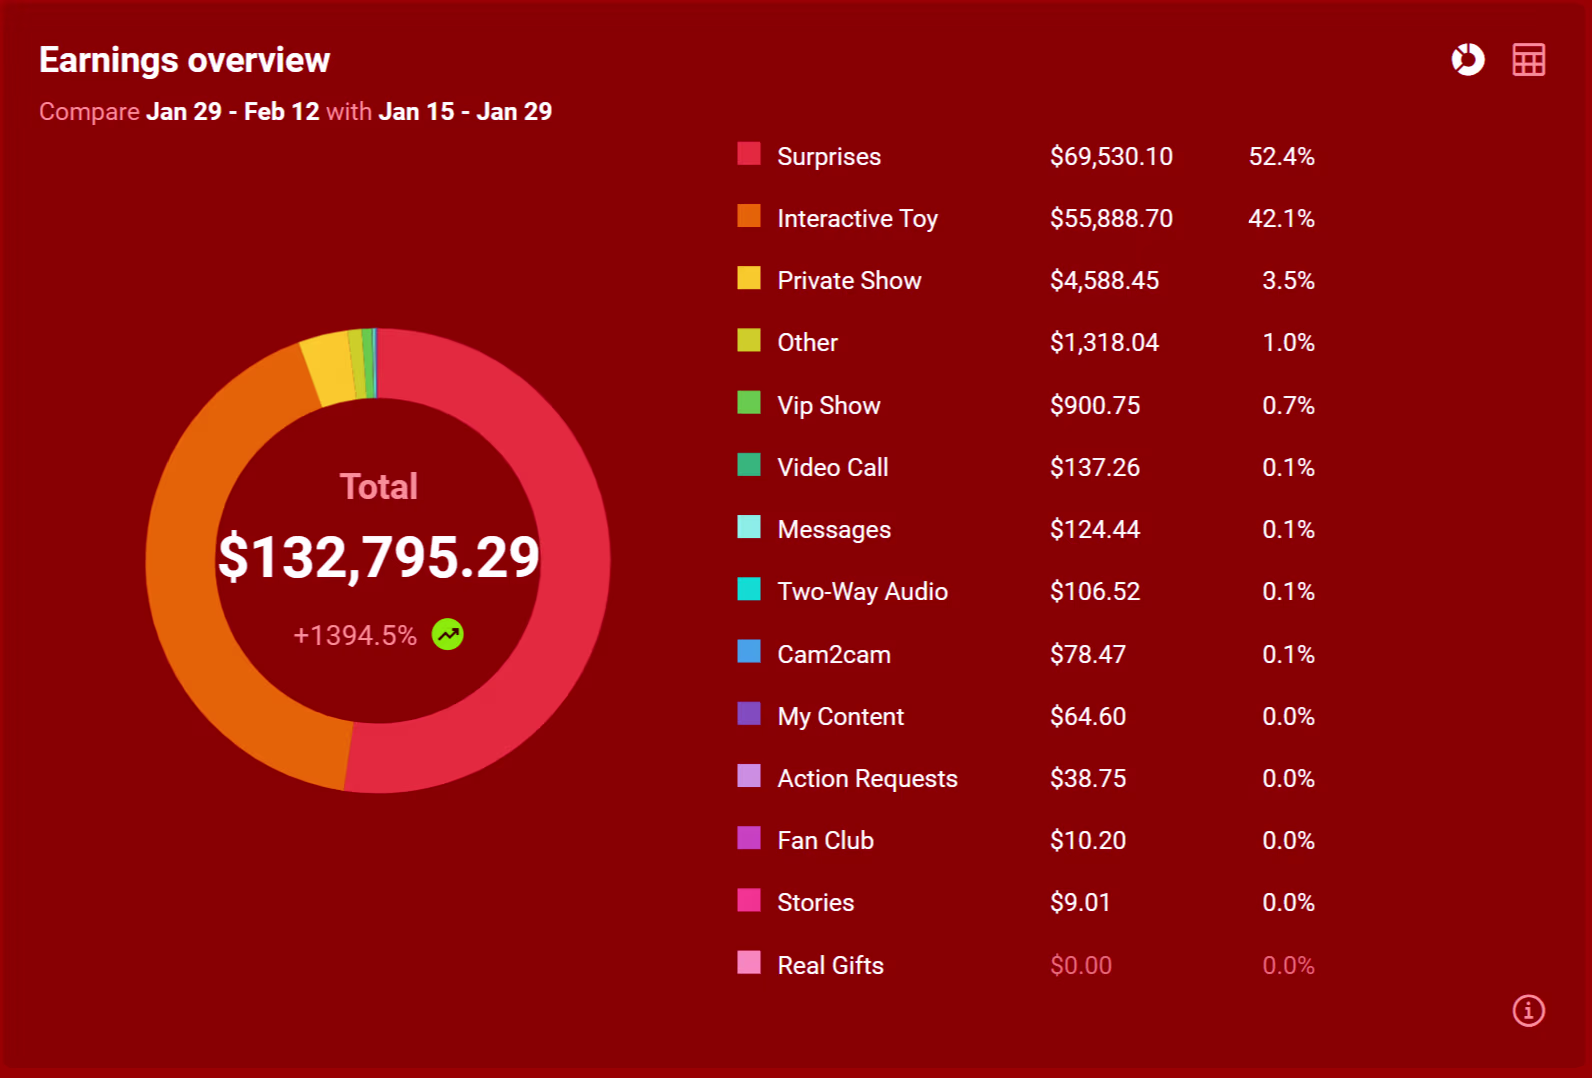Image resolution: width=1592 pixels, height=1078 pixels.
Task: Switch to donut chart view
Action: 1467,60
